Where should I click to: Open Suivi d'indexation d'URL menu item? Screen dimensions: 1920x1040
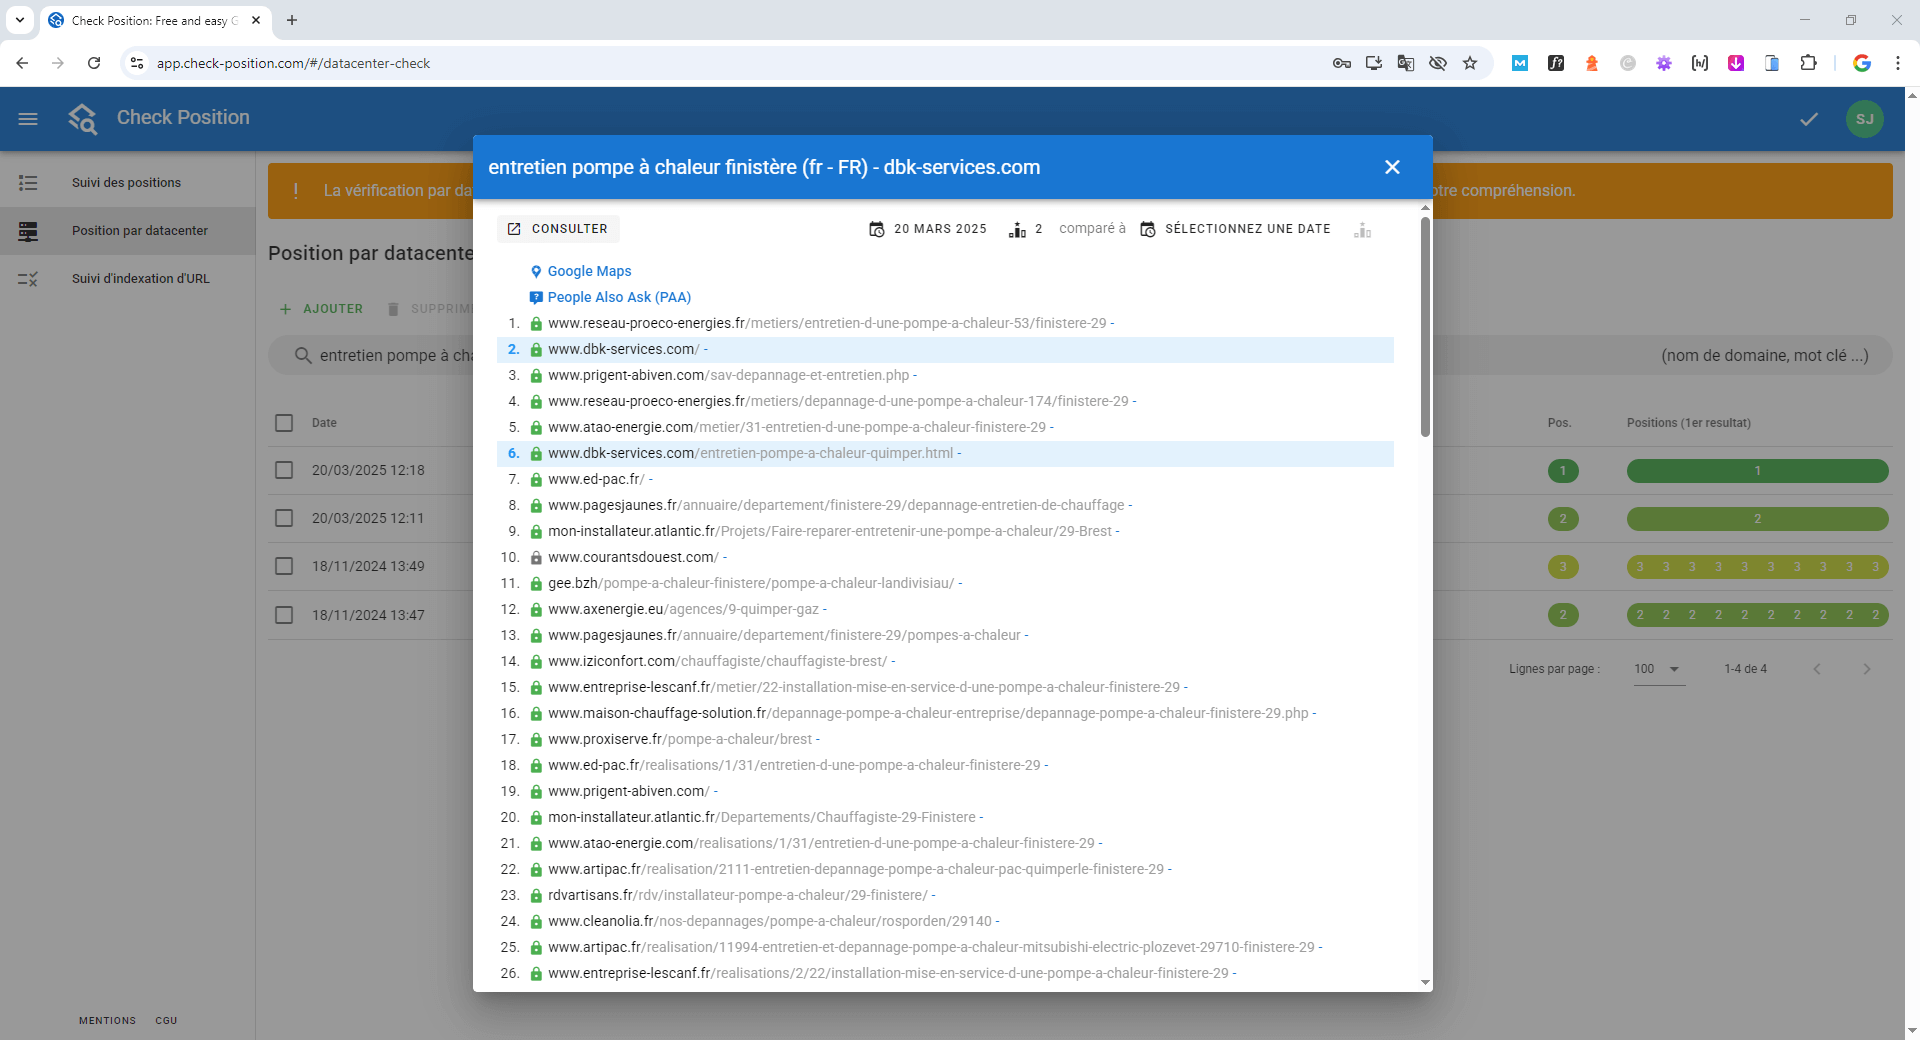pyautogui.click(x=127, y=279)
